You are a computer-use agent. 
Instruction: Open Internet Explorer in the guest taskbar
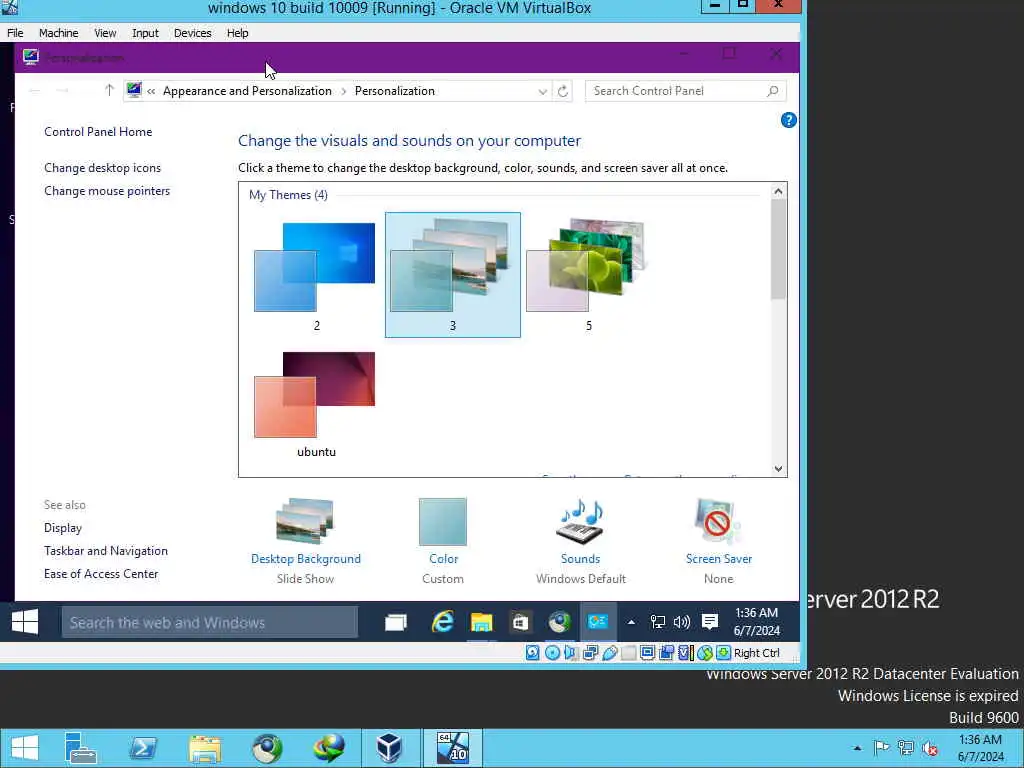click(443, 622)
